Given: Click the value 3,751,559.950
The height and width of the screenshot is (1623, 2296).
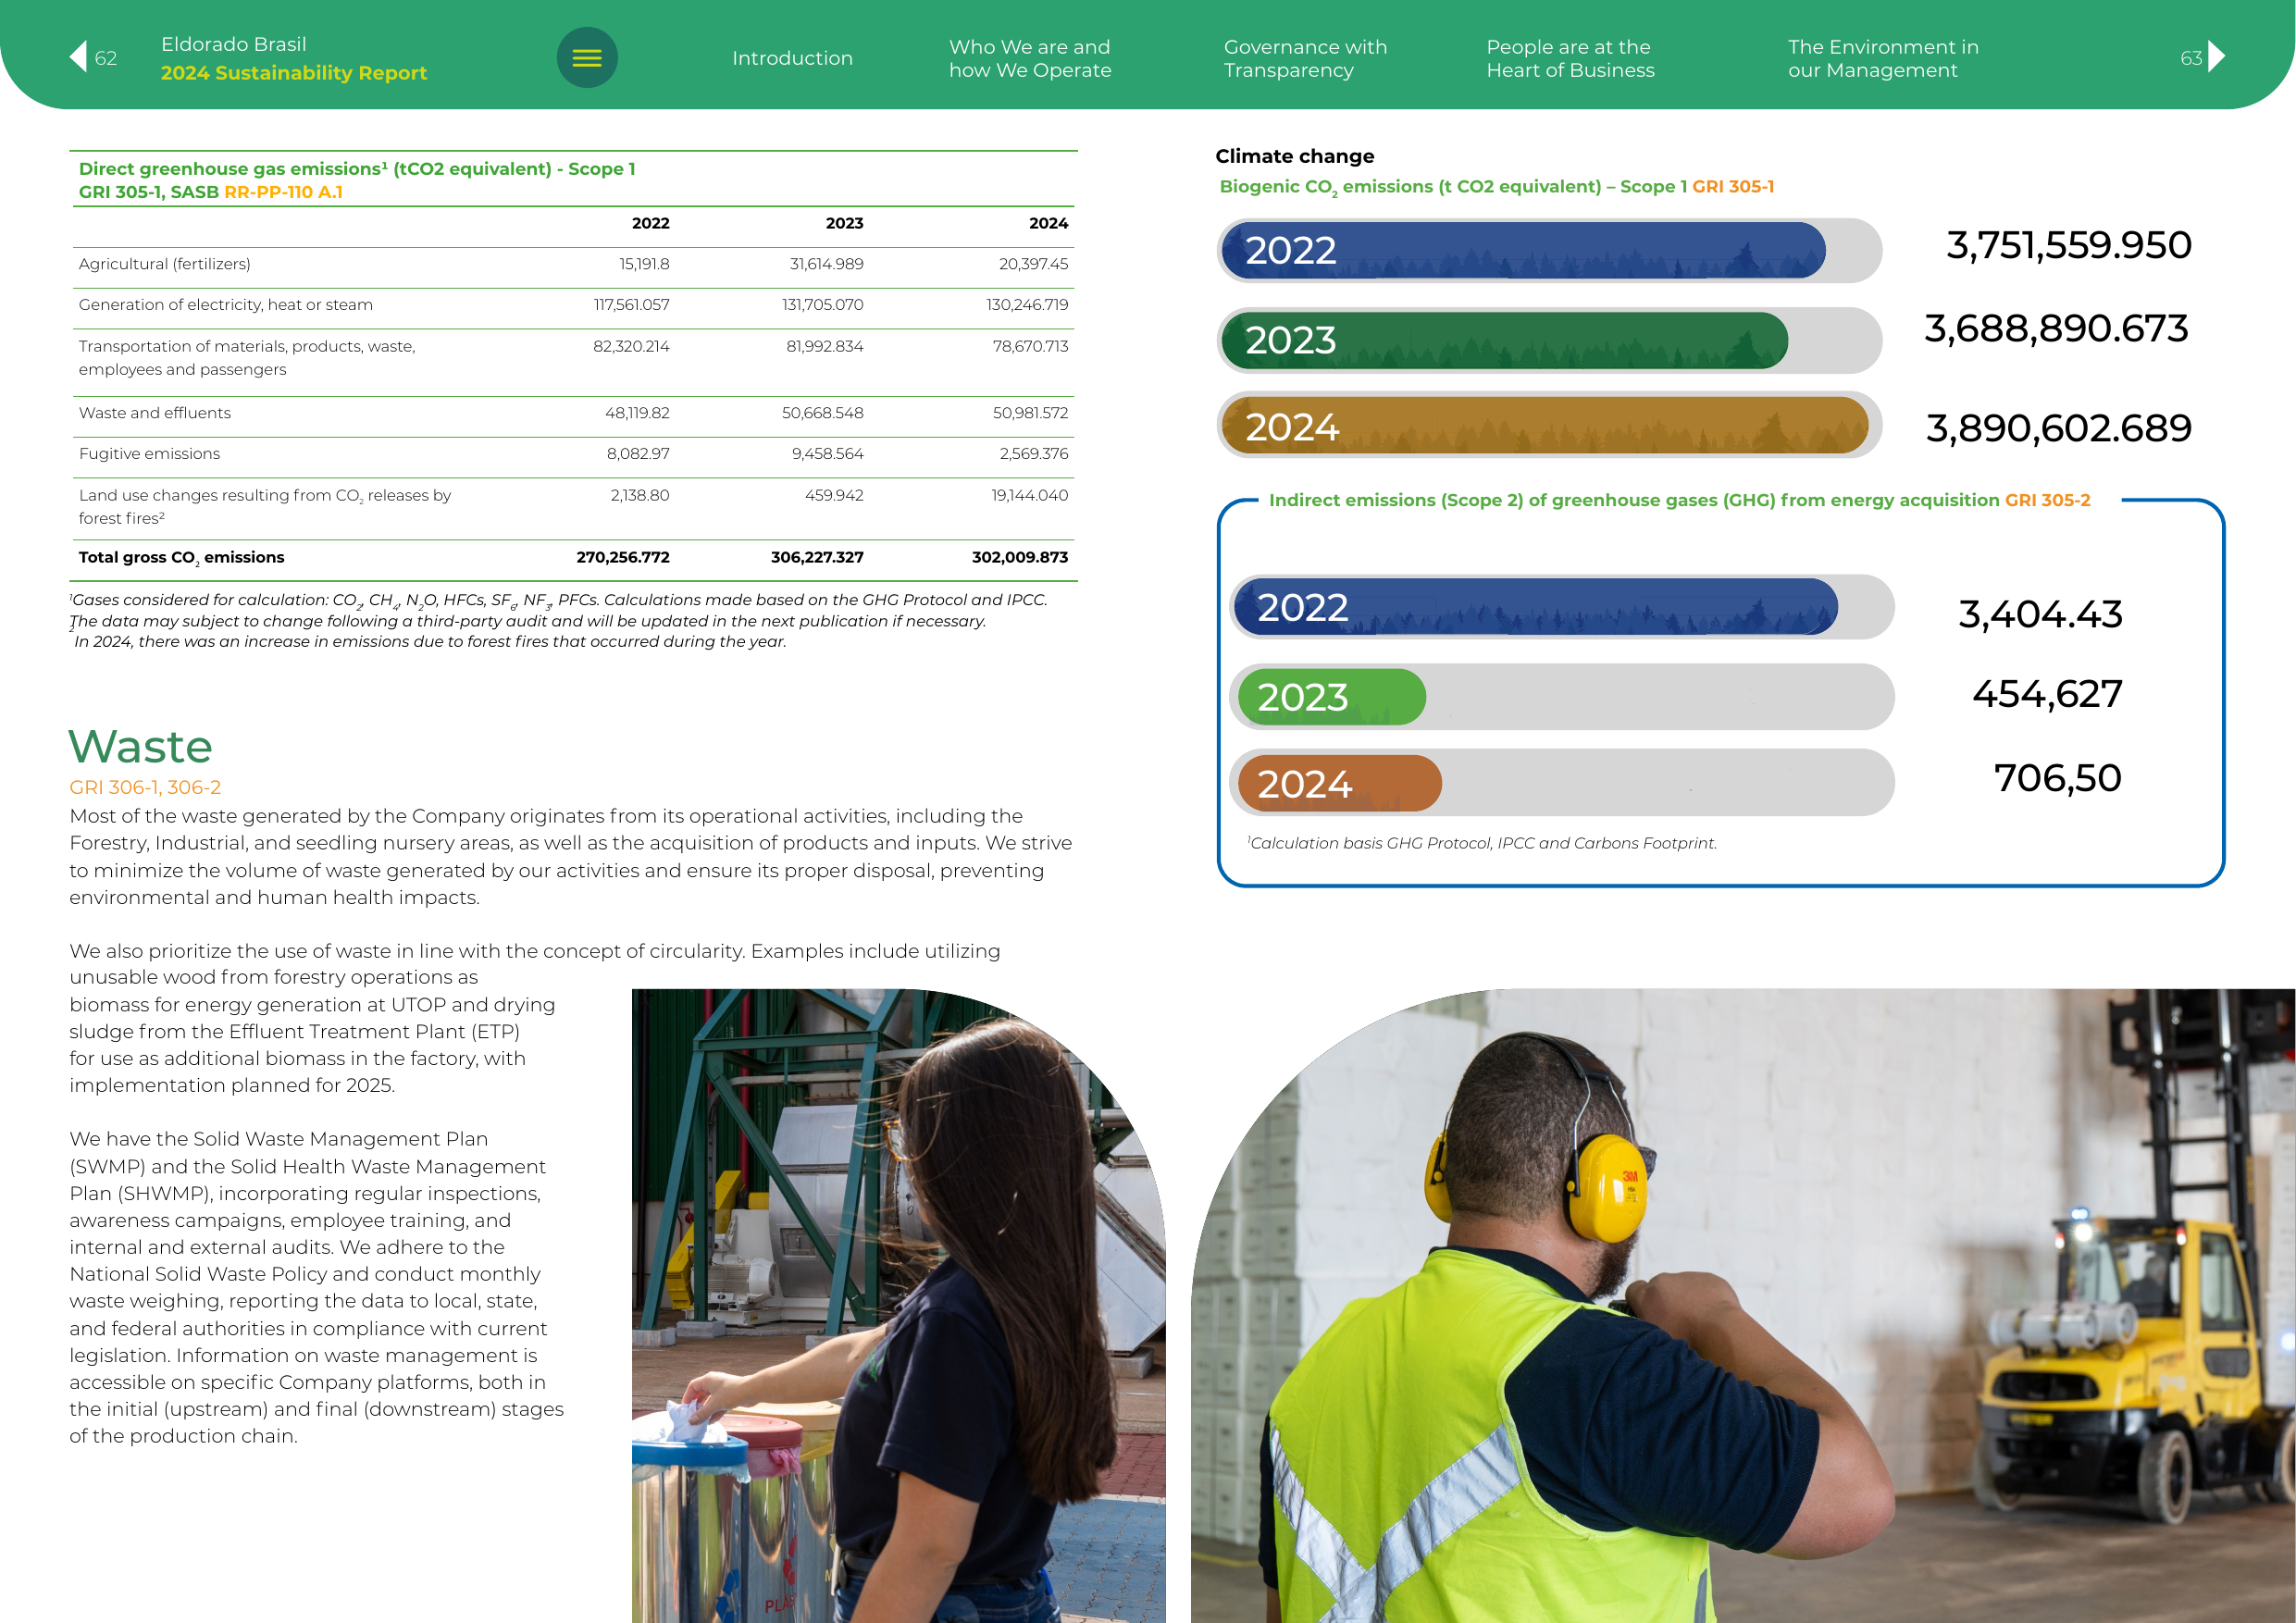Looking at the screenshot, I should [x=2068, y=245].
